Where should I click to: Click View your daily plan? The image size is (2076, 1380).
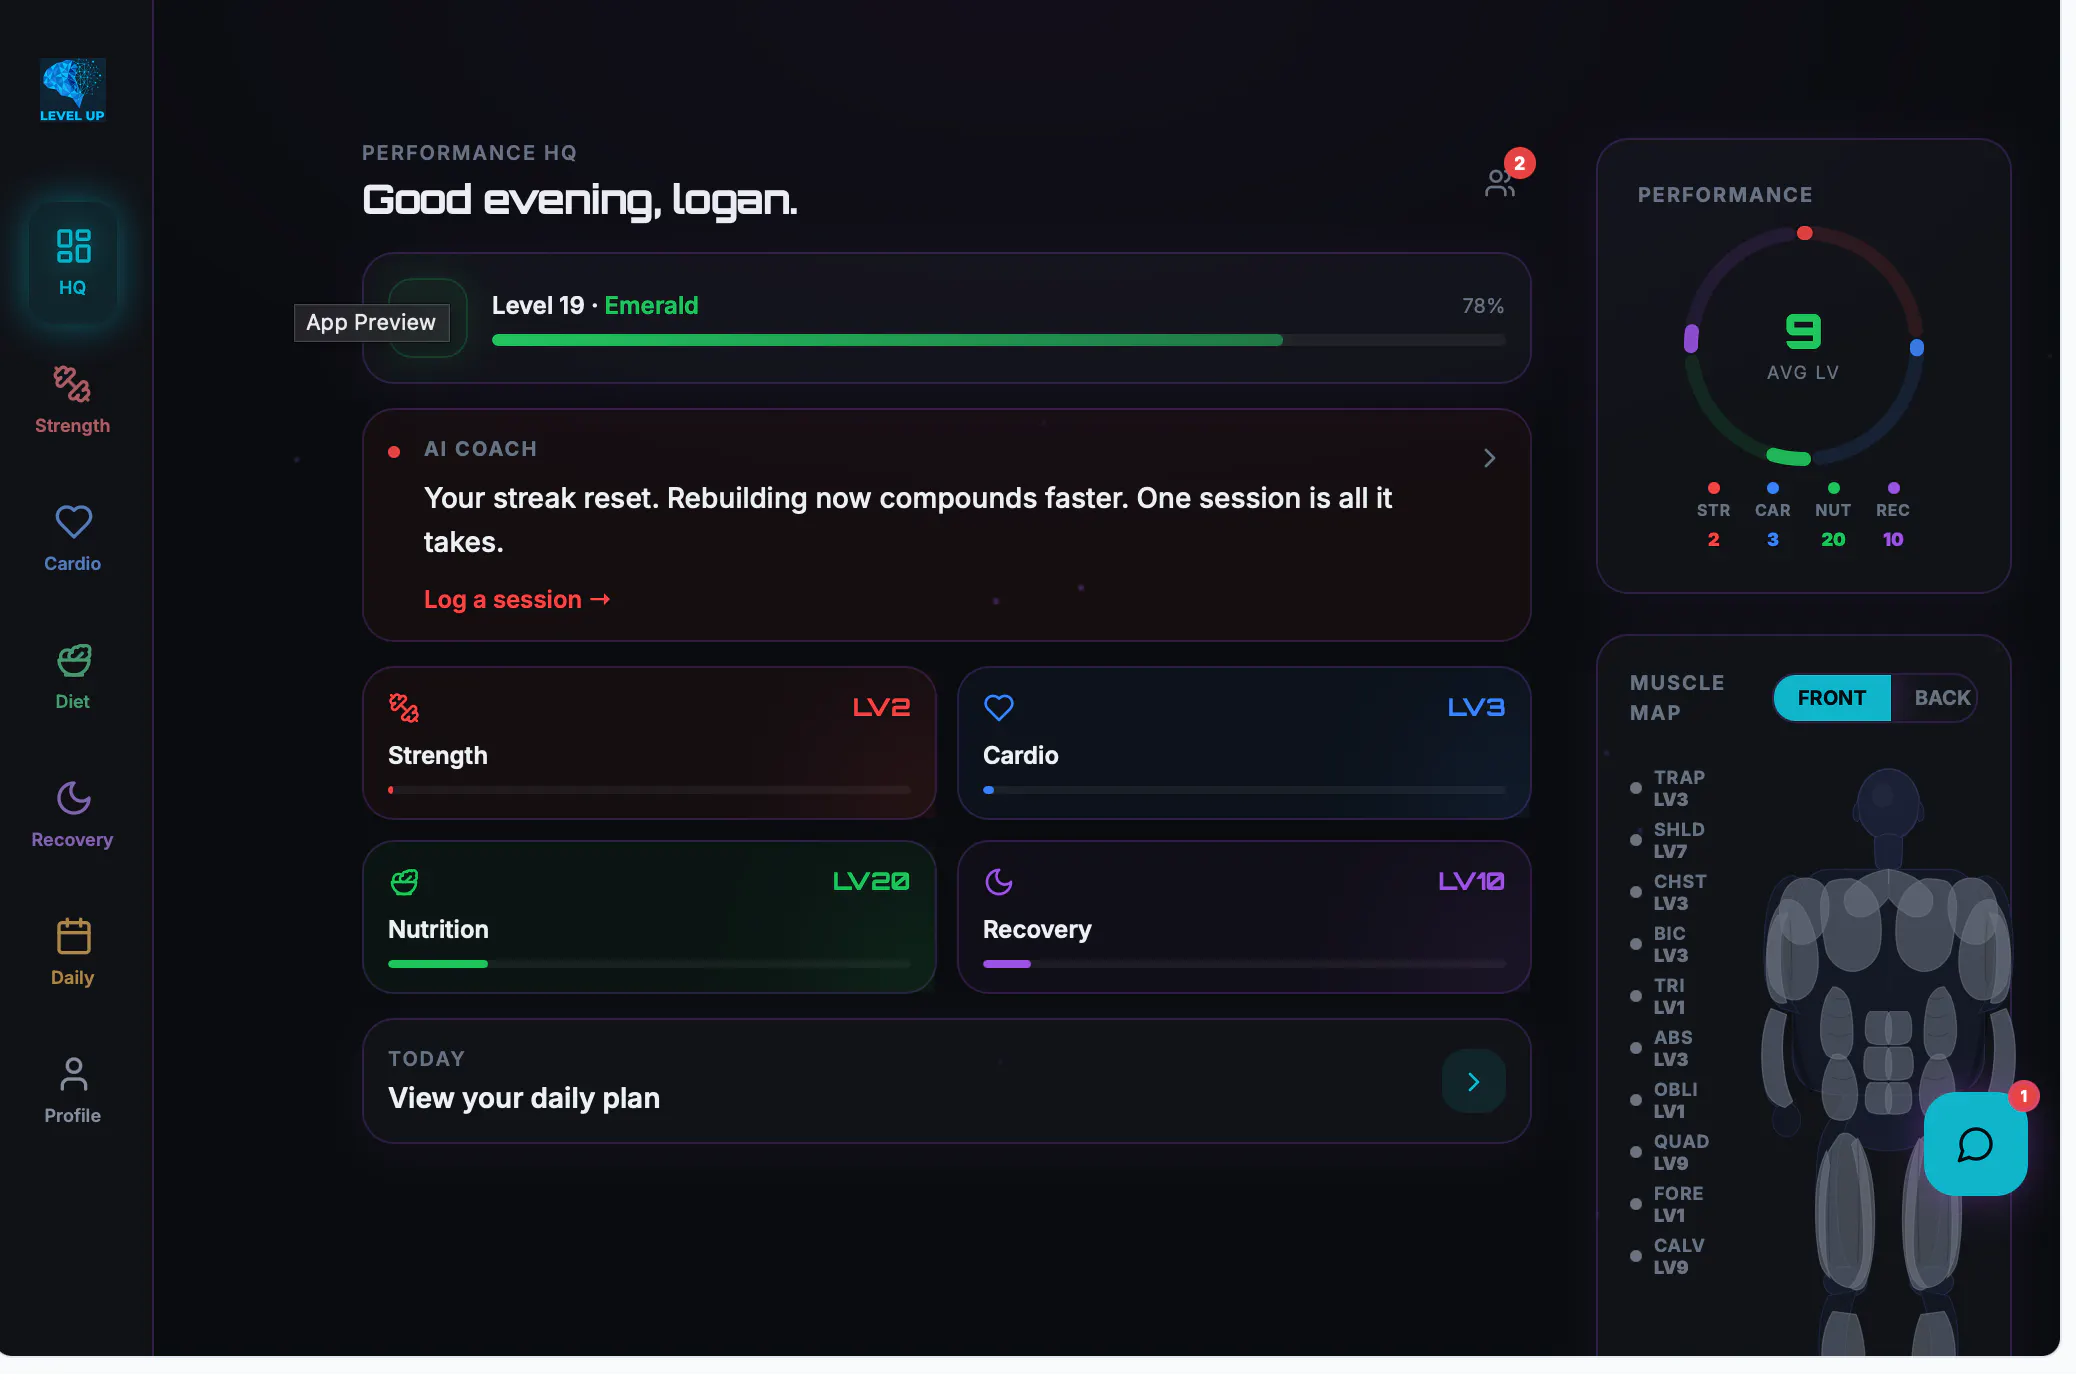tap(524, 1098)
